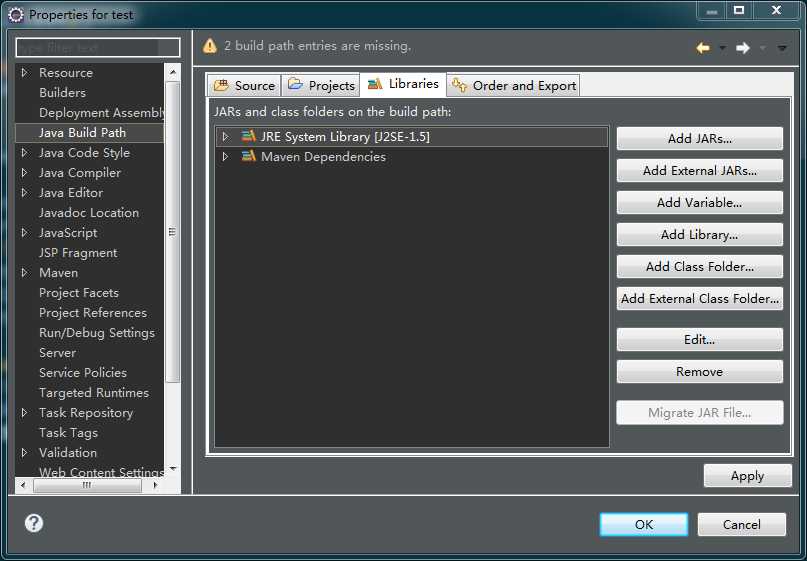
Task: Expand the Resource tree node
Action: [x=24, y=73]
